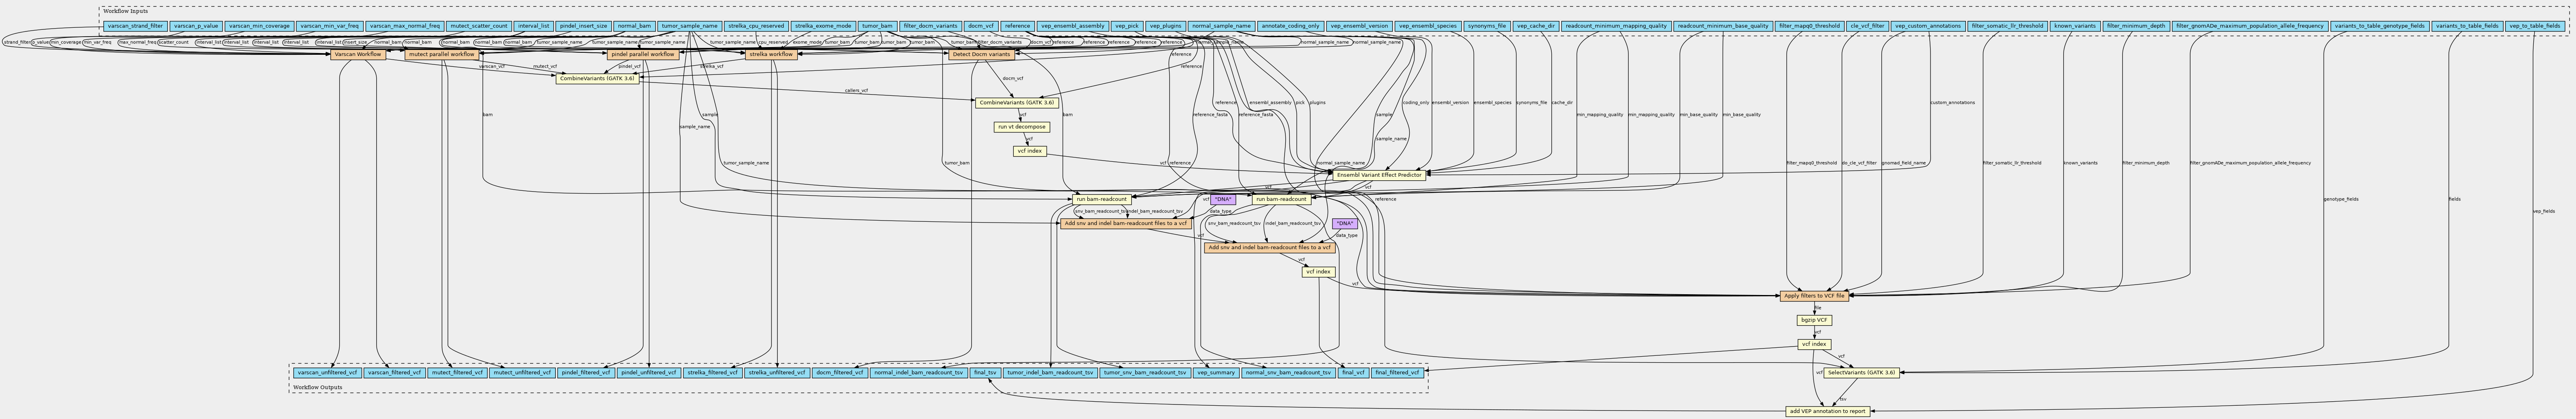Click the add VEP annotation to report node
This screenshot has width=2576, height=419.
[x=1828, y=411]
